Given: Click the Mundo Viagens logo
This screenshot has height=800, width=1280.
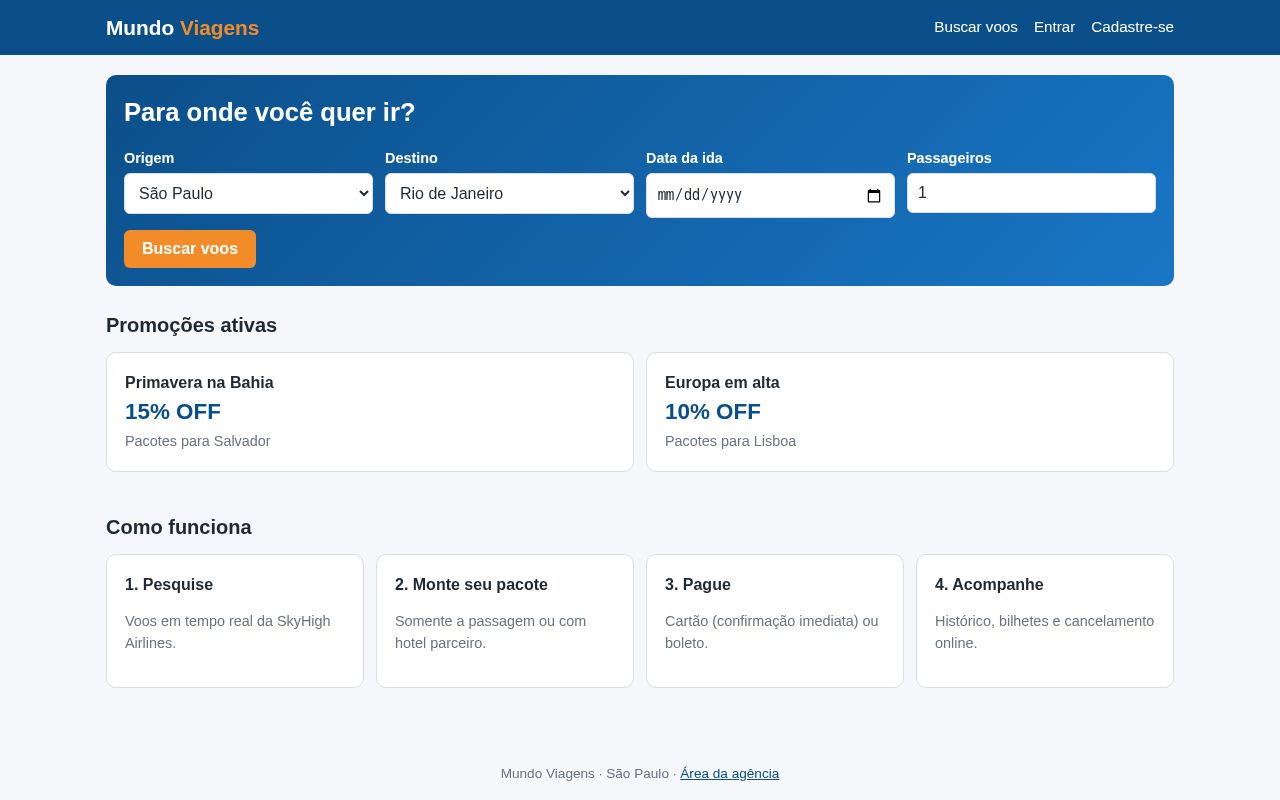Looking at the screenshot, I should pos(182,28).
